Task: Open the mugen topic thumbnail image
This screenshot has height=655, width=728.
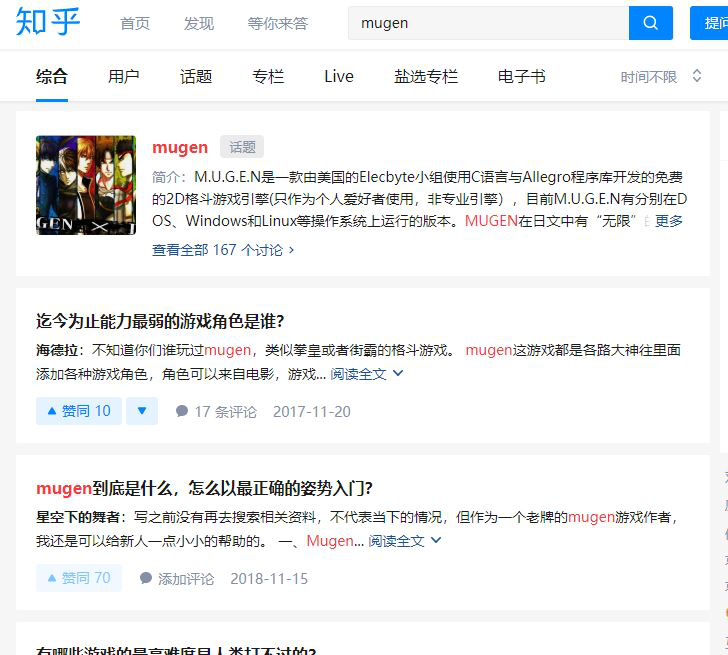Action: (86, 185)
